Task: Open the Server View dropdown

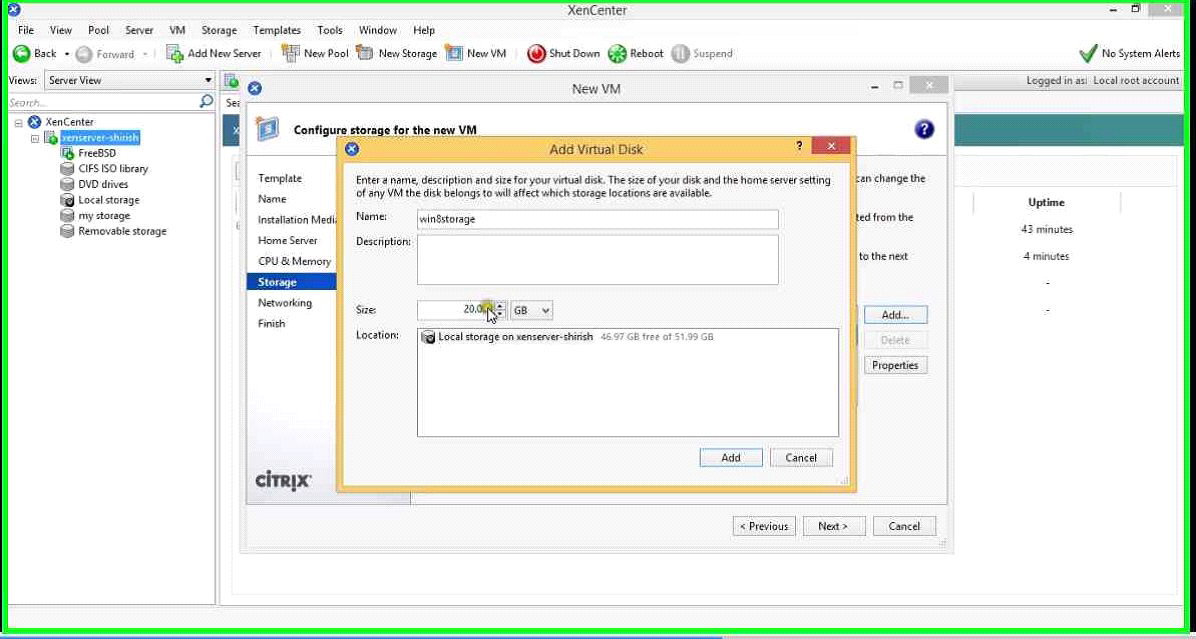Action: [130, 80]
